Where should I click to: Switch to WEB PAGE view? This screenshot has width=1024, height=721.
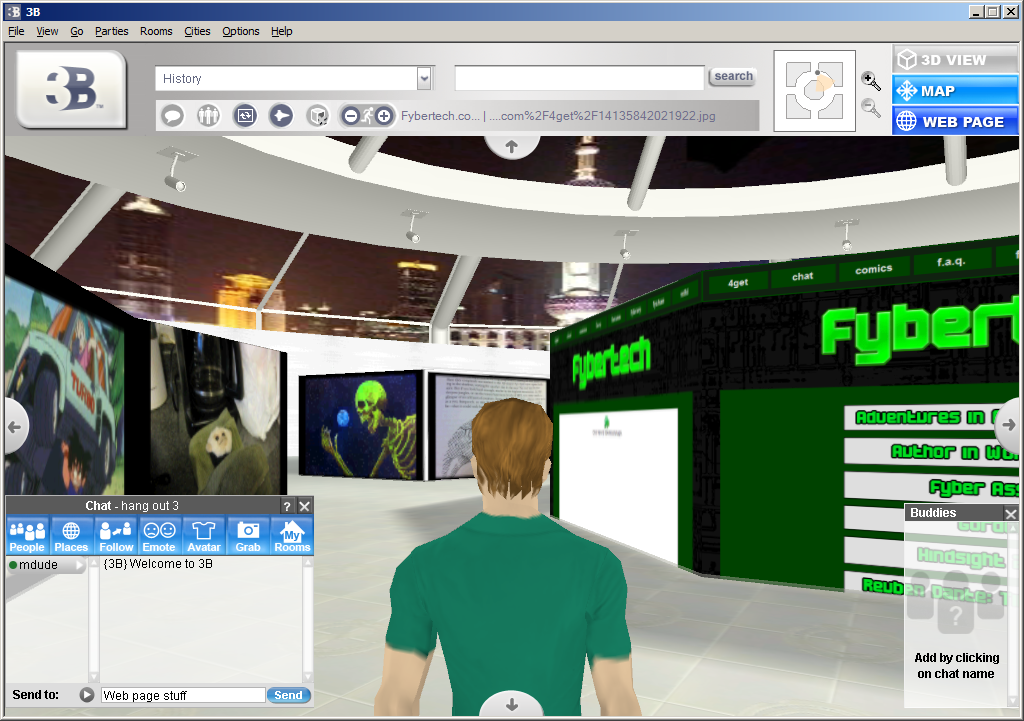click(955, 121)
